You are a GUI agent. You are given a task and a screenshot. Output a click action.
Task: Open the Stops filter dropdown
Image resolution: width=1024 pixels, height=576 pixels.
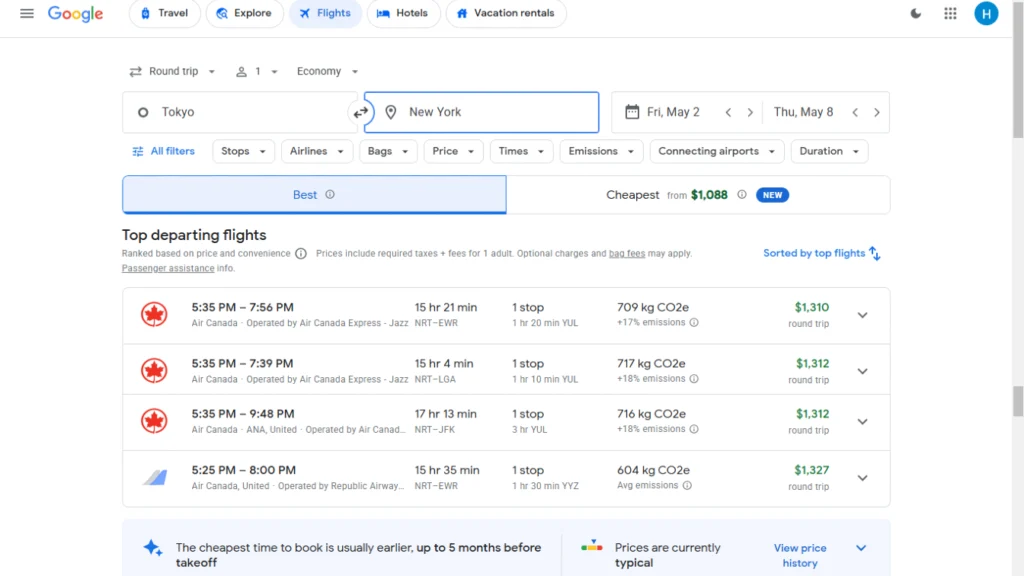click(243, 151)
